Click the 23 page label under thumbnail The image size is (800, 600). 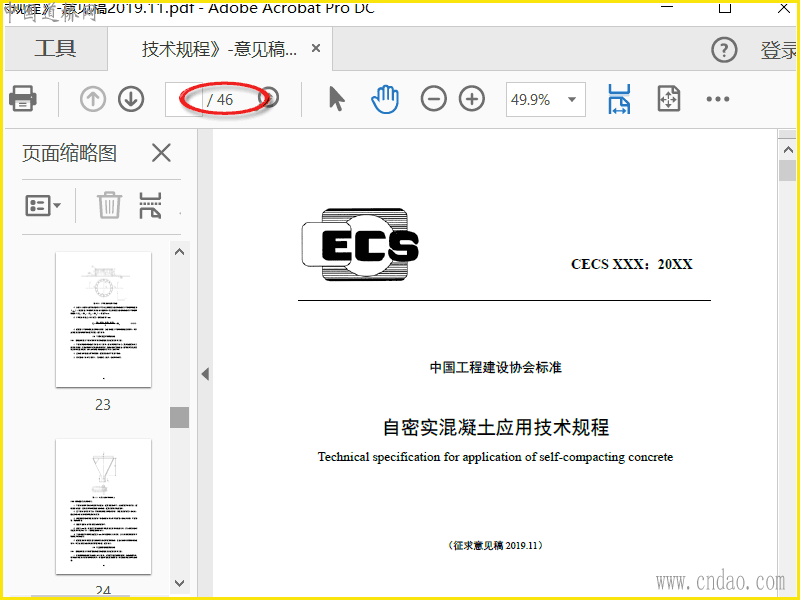(x=103, y=405)
